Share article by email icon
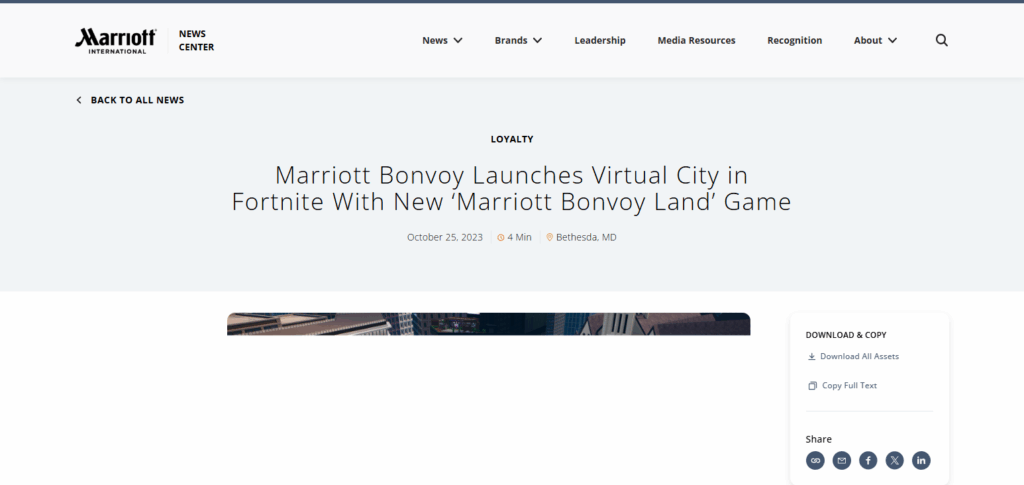 point(842,460)
